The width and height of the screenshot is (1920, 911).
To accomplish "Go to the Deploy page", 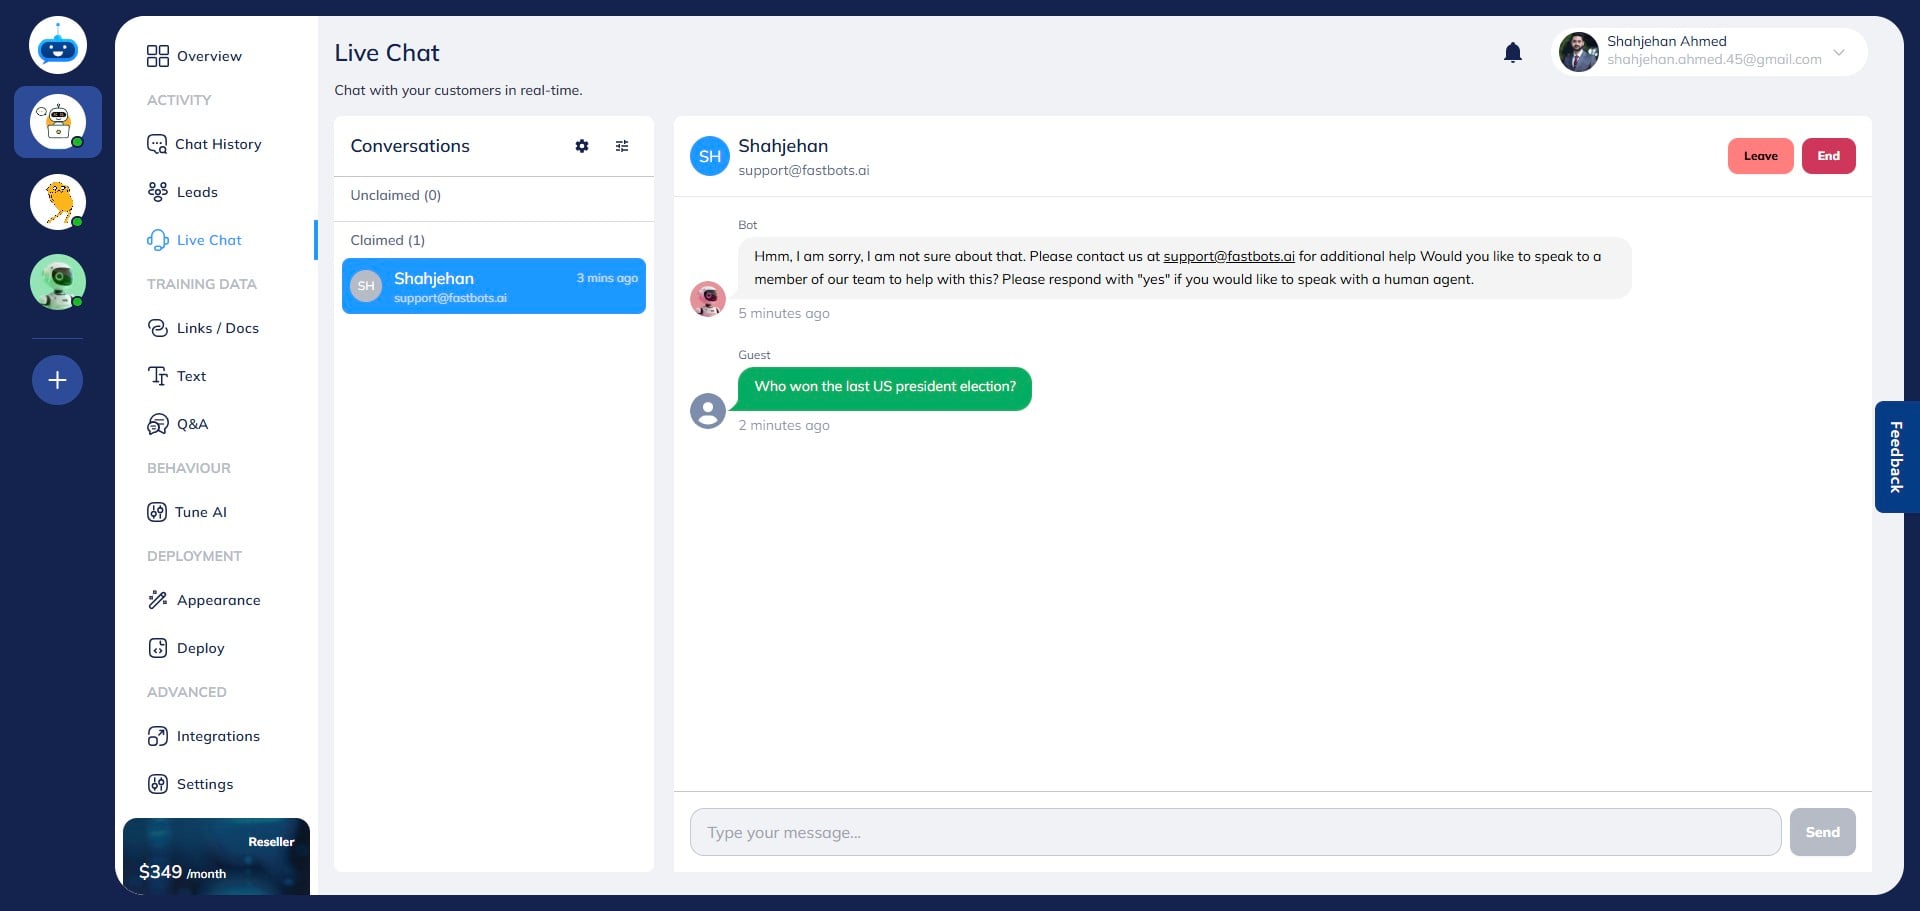I will click(x=199, y=648).
